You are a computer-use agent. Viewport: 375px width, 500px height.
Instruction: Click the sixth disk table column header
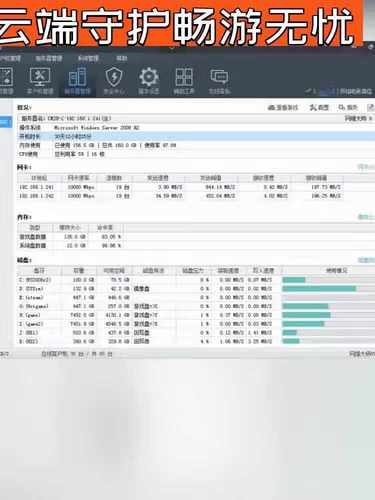click(228, 271)
